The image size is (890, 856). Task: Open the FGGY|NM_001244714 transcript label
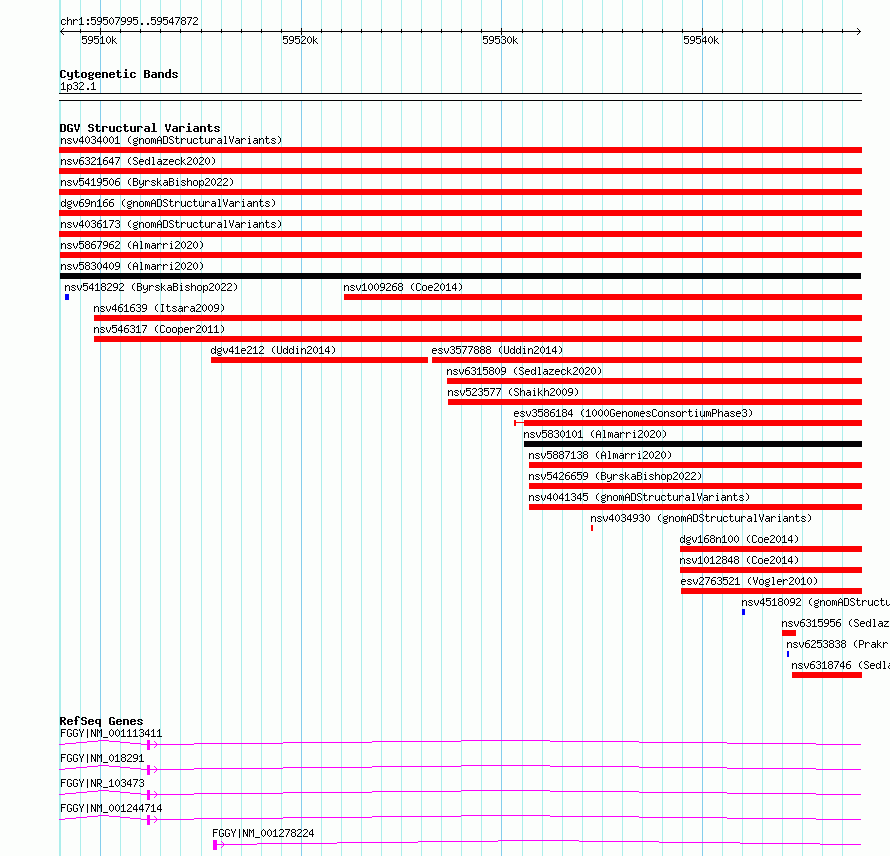coord(111,808)
